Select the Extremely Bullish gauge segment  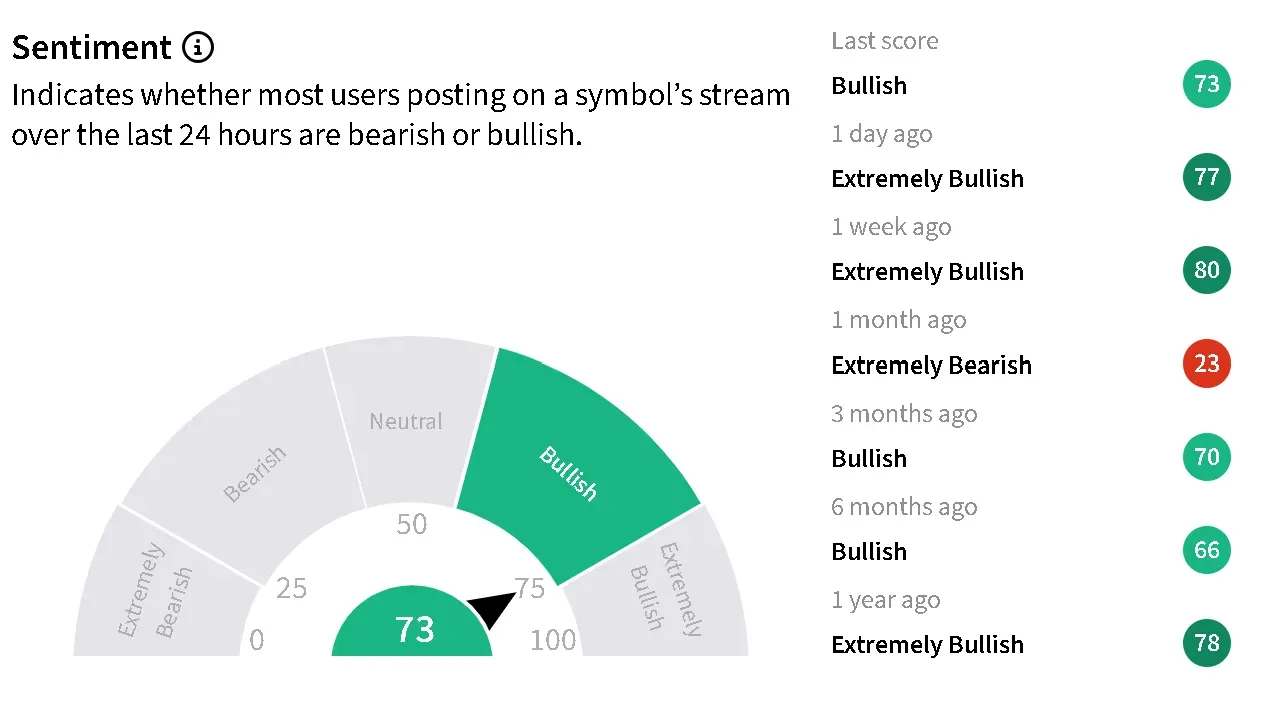pyautogui.click(x=660, y=588)
